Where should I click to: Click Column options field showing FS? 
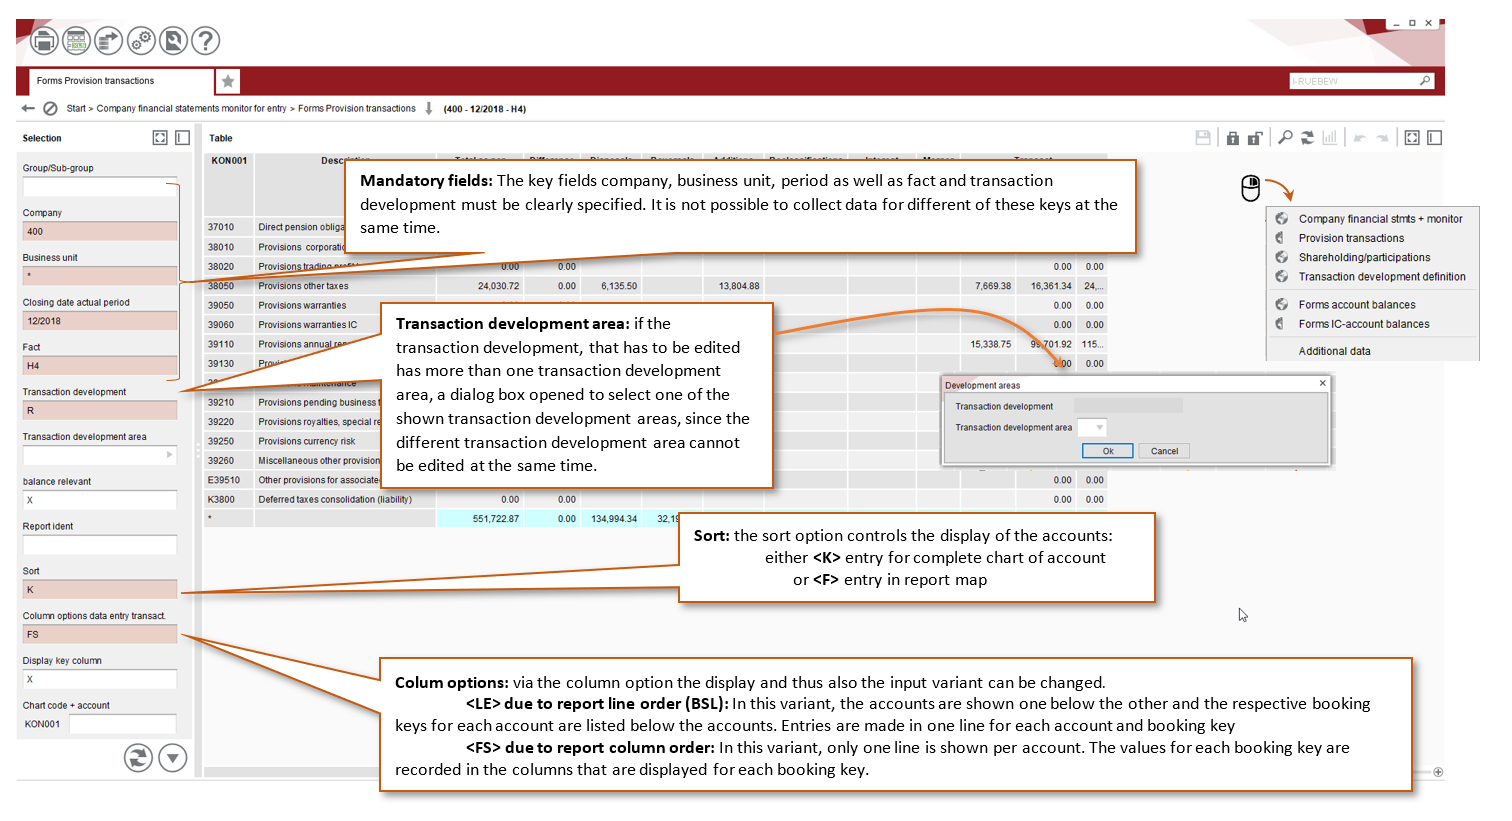[x=99, y=634]
